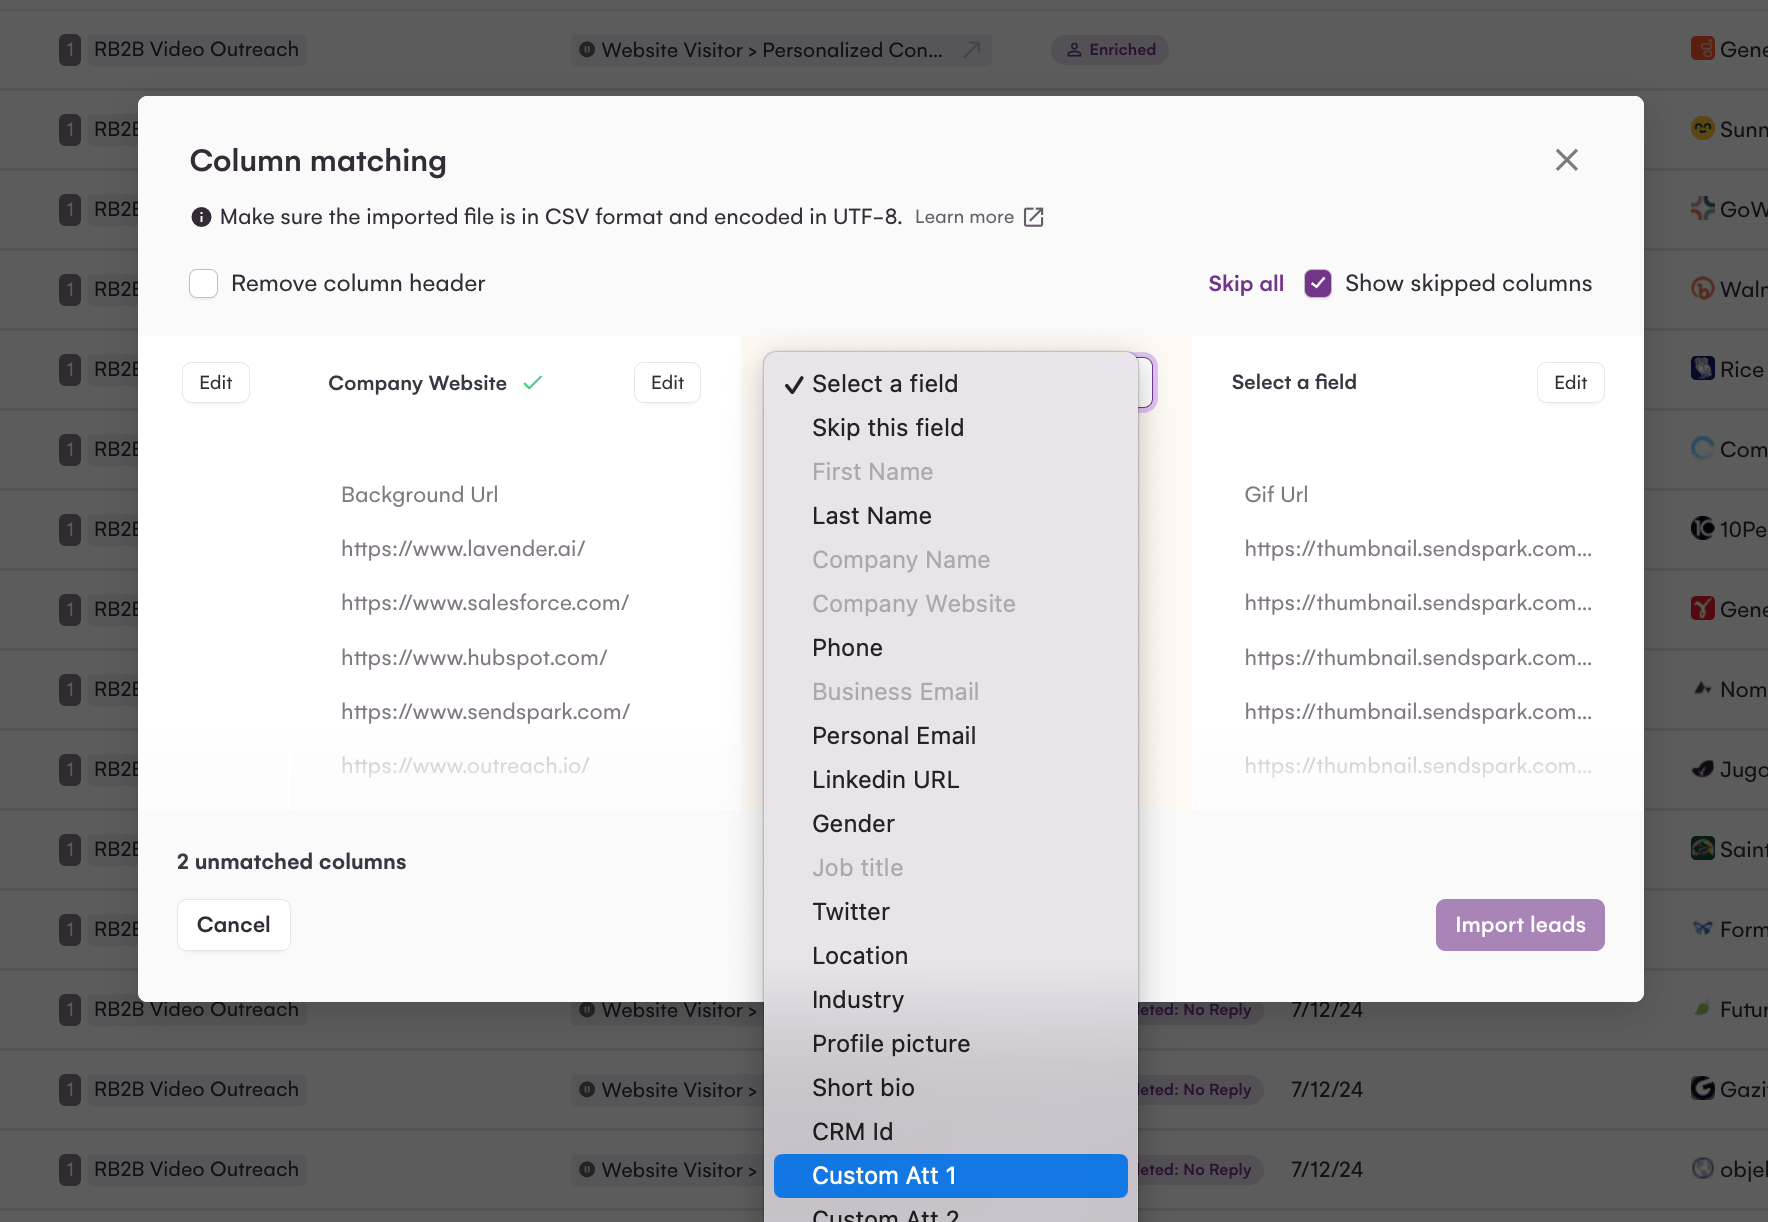The height and width of the screenshot is (1222, 1768).
Task: Select the highlighted Custom Att 1 option
Action: tap(950, 1176)
